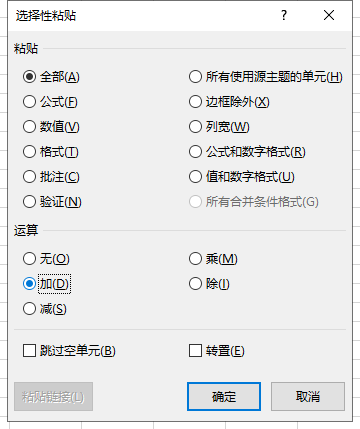
Task: Confirm with the 确定 button
Action: [x=224, y=396]
